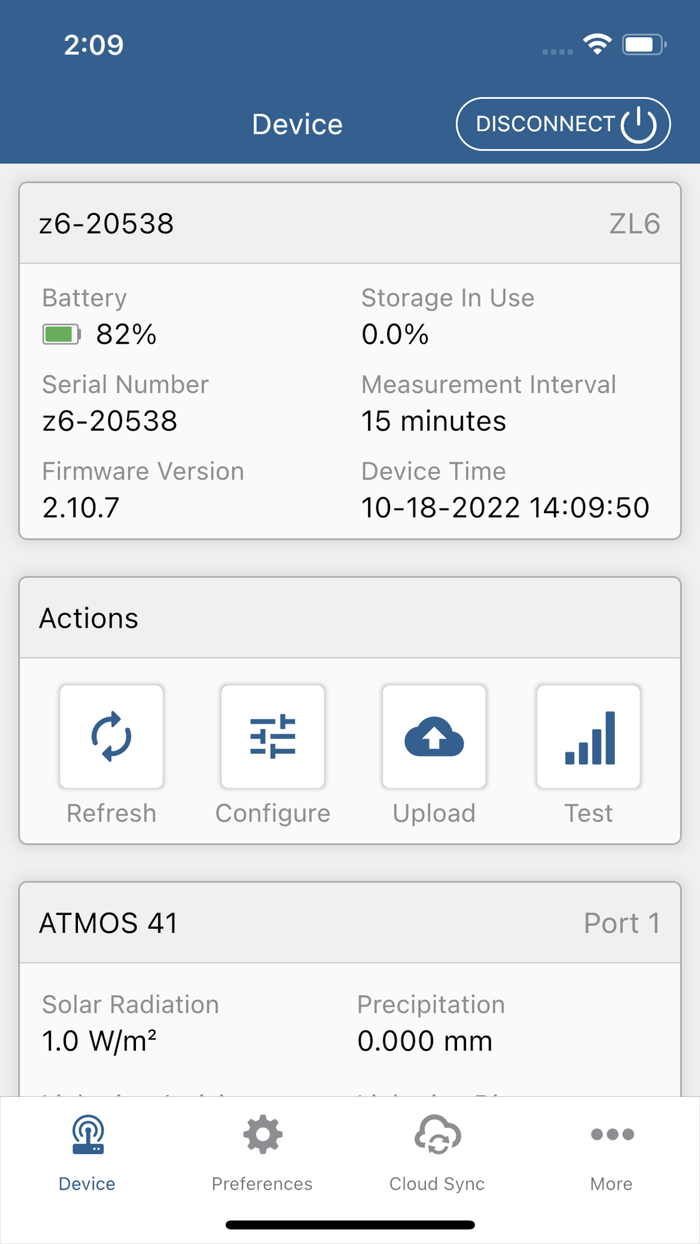The image size is (700, 1244).
Task: Tap the Measurement Interval value
Action: (433, 421)
